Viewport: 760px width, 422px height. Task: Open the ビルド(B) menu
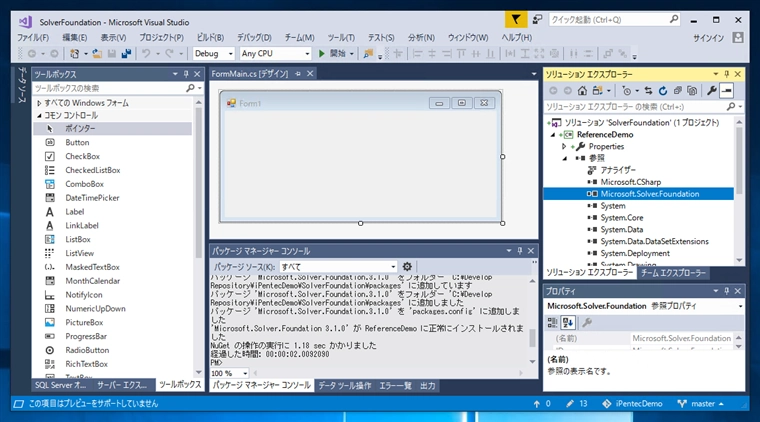coord(210,37)
